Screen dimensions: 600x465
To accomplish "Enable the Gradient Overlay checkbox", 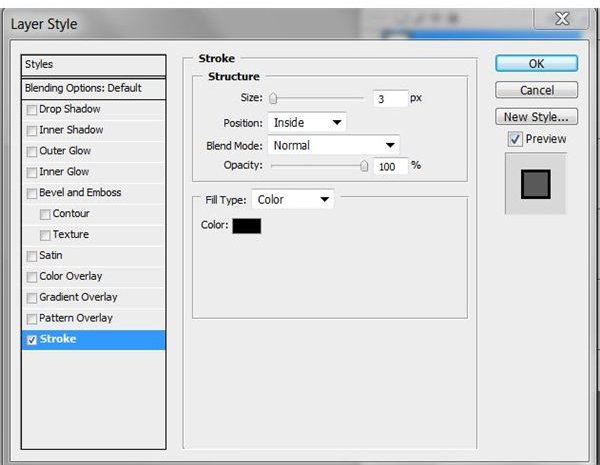I will (32, 298).
